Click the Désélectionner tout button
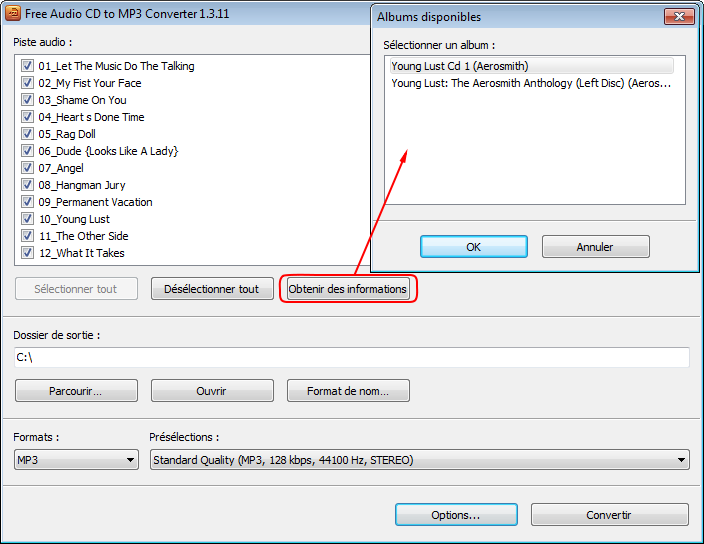 pyautogui.click(x=212, y=289)
